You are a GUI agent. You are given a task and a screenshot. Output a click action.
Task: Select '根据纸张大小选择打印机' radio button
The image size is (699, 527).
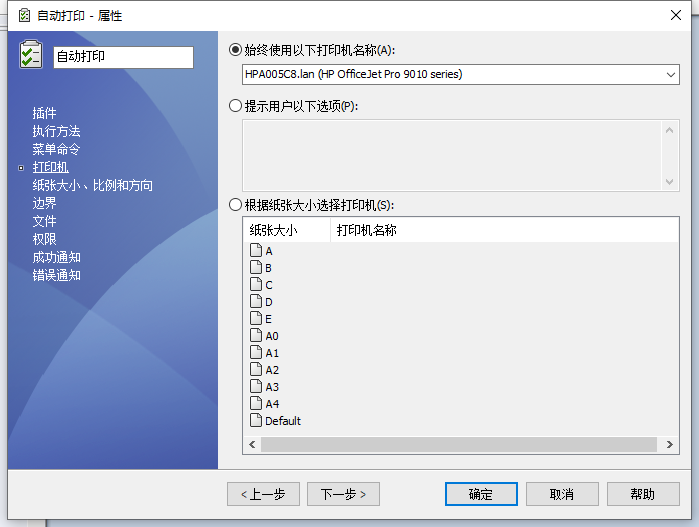pos(235,205)
